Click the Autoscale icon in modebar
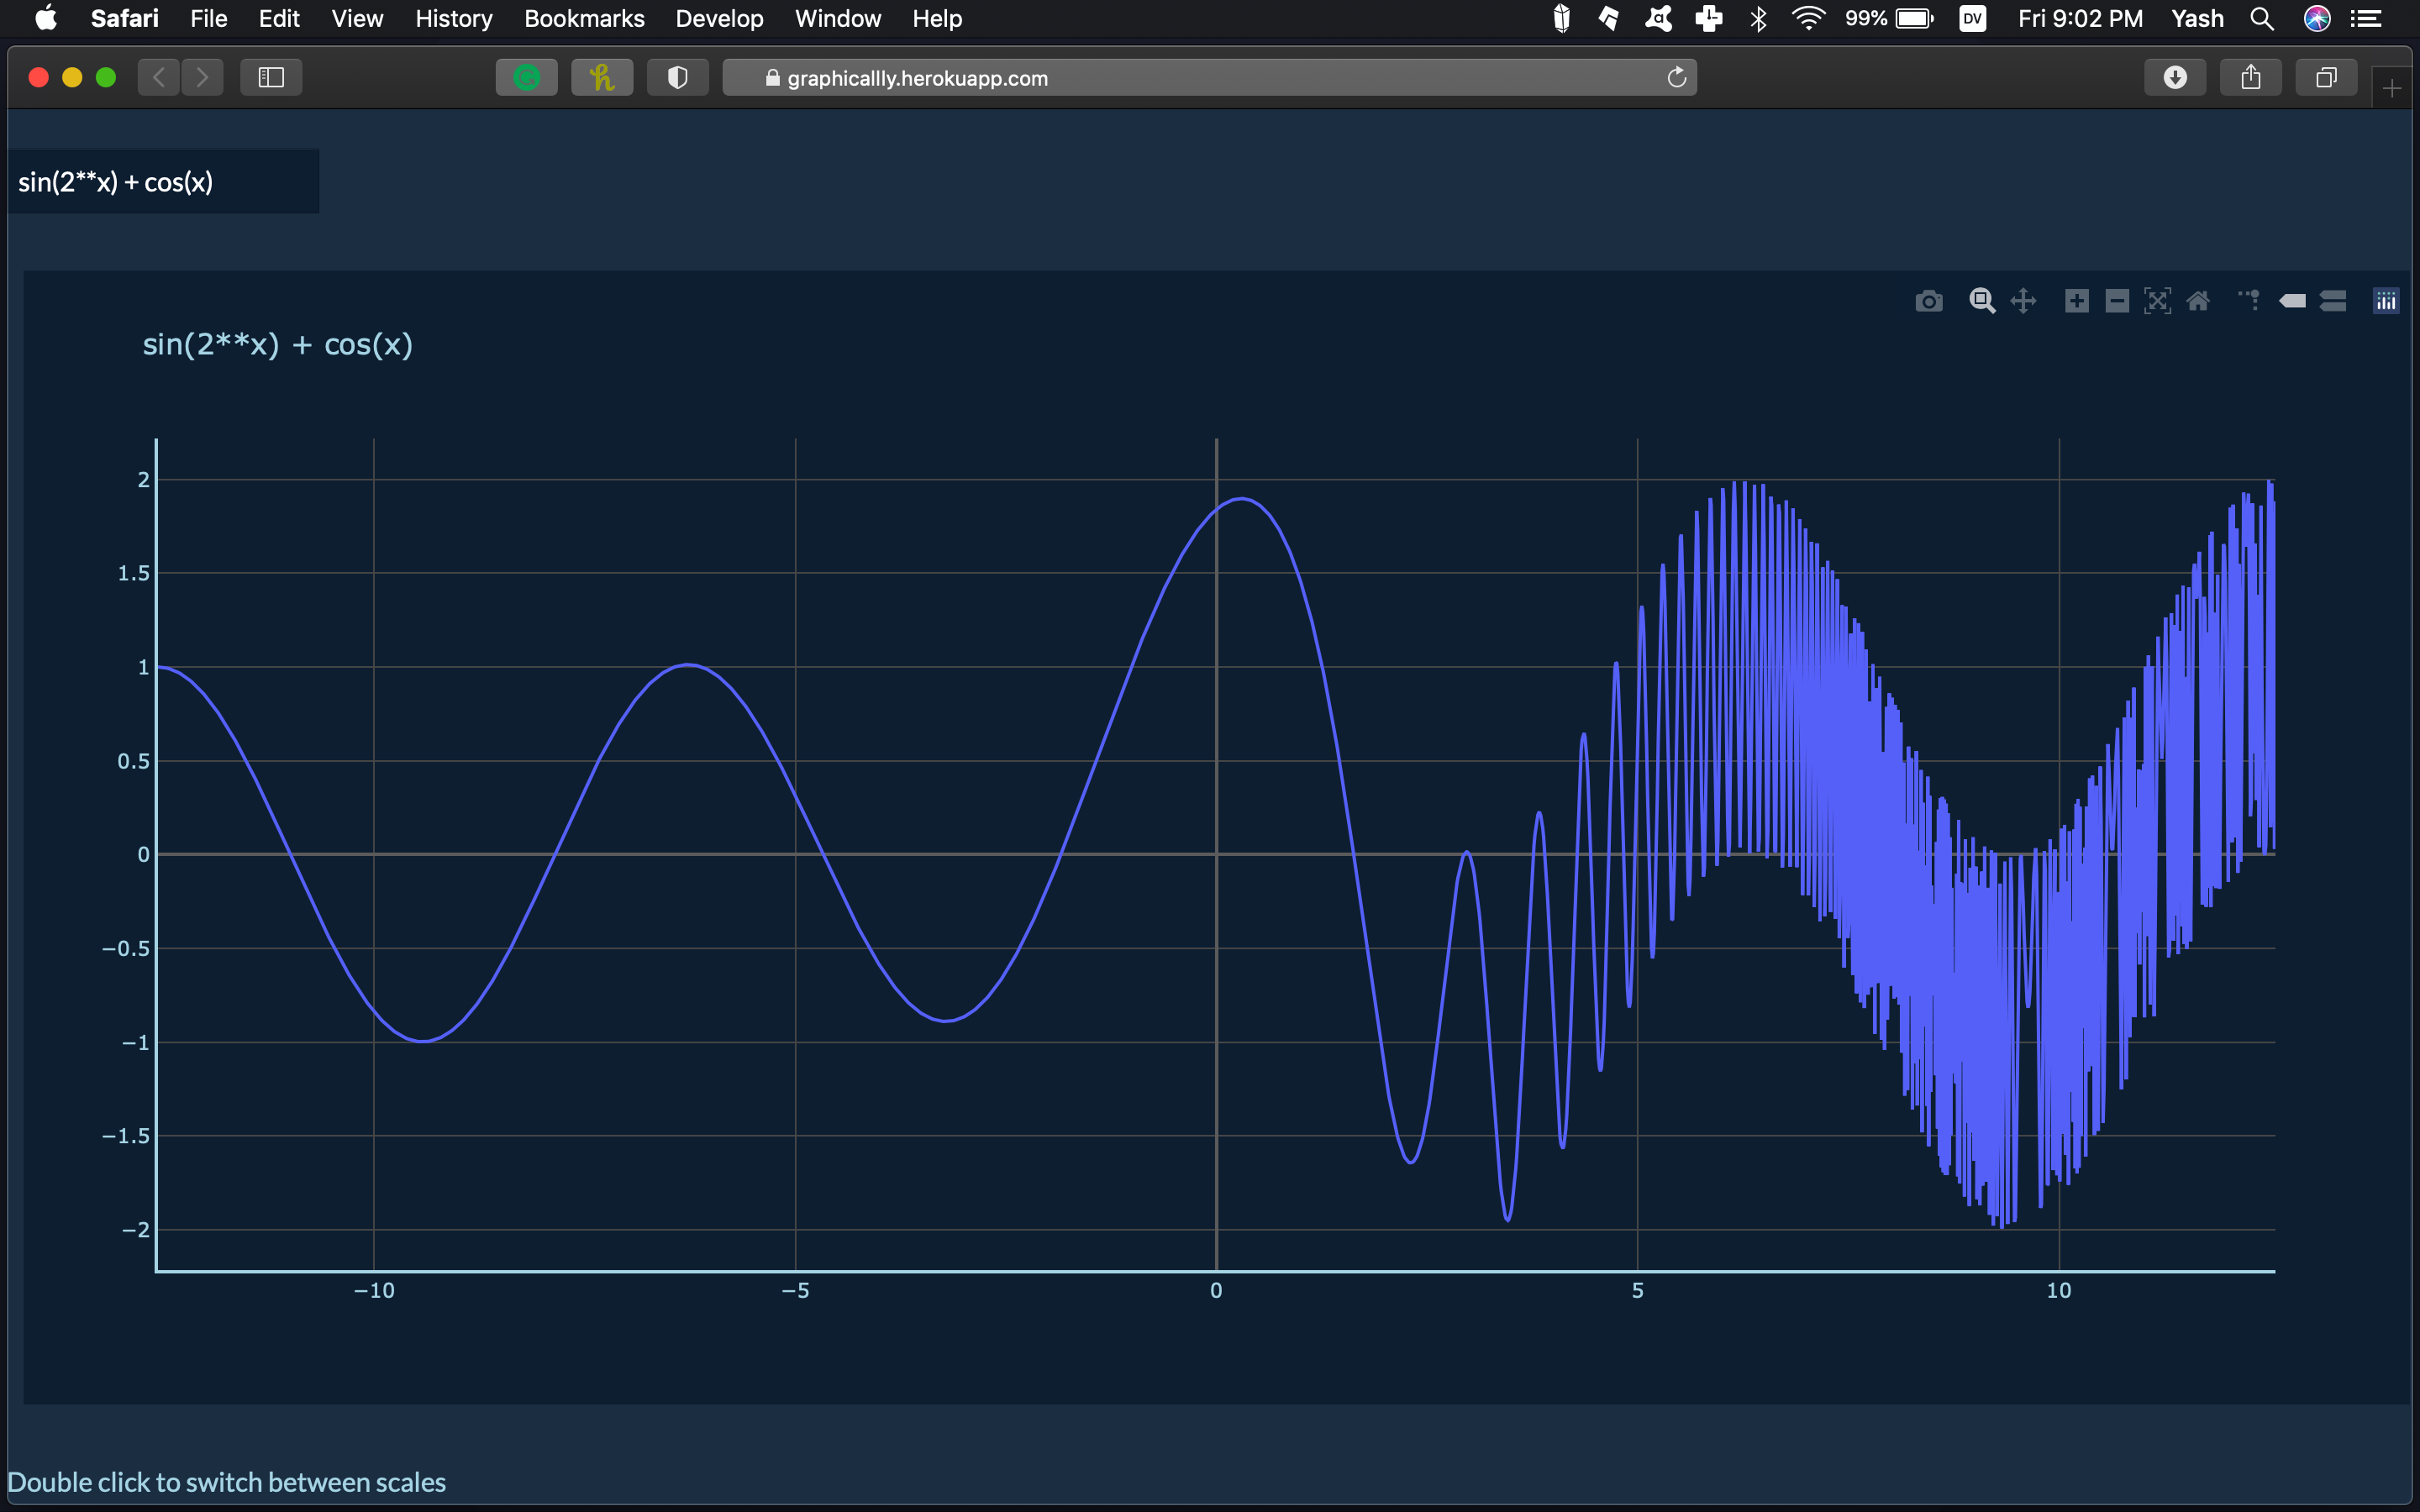Viewport: 2420px width, 1512px height. pyautogui.click(x=2157, y=301)
